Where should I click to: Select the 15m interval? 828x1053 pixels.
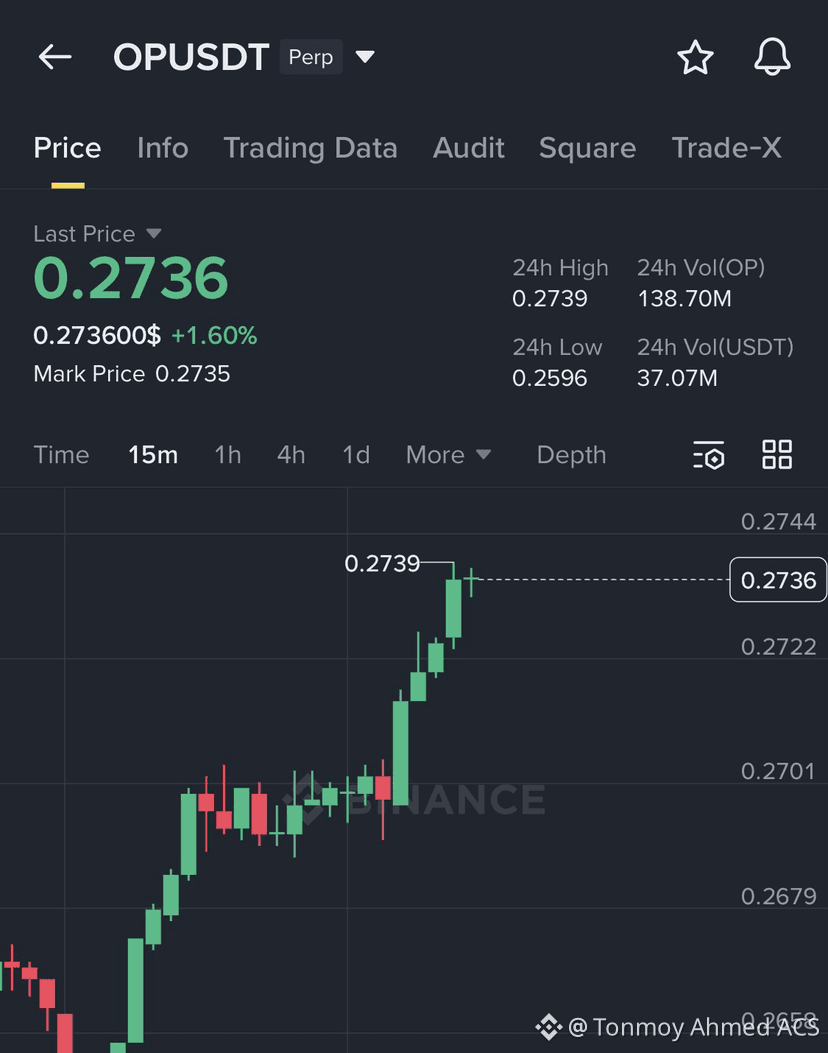coord(153,455)
